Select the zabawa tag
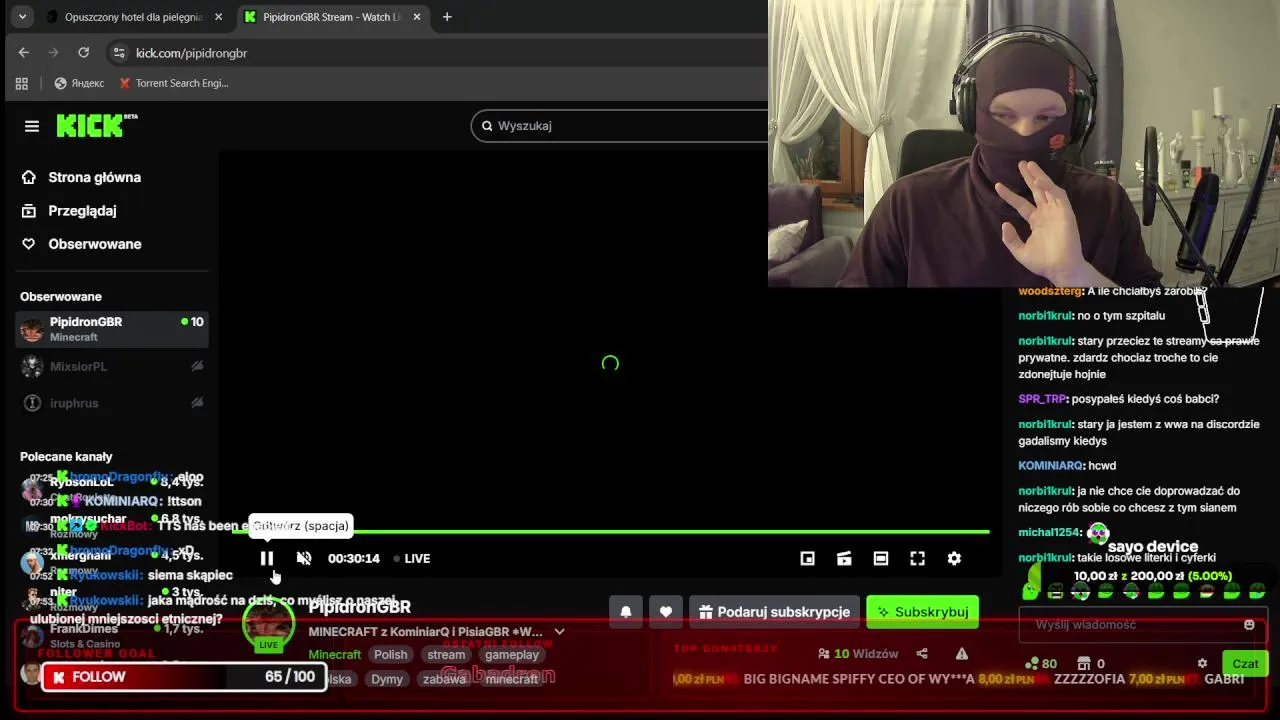 click(444, 679)
